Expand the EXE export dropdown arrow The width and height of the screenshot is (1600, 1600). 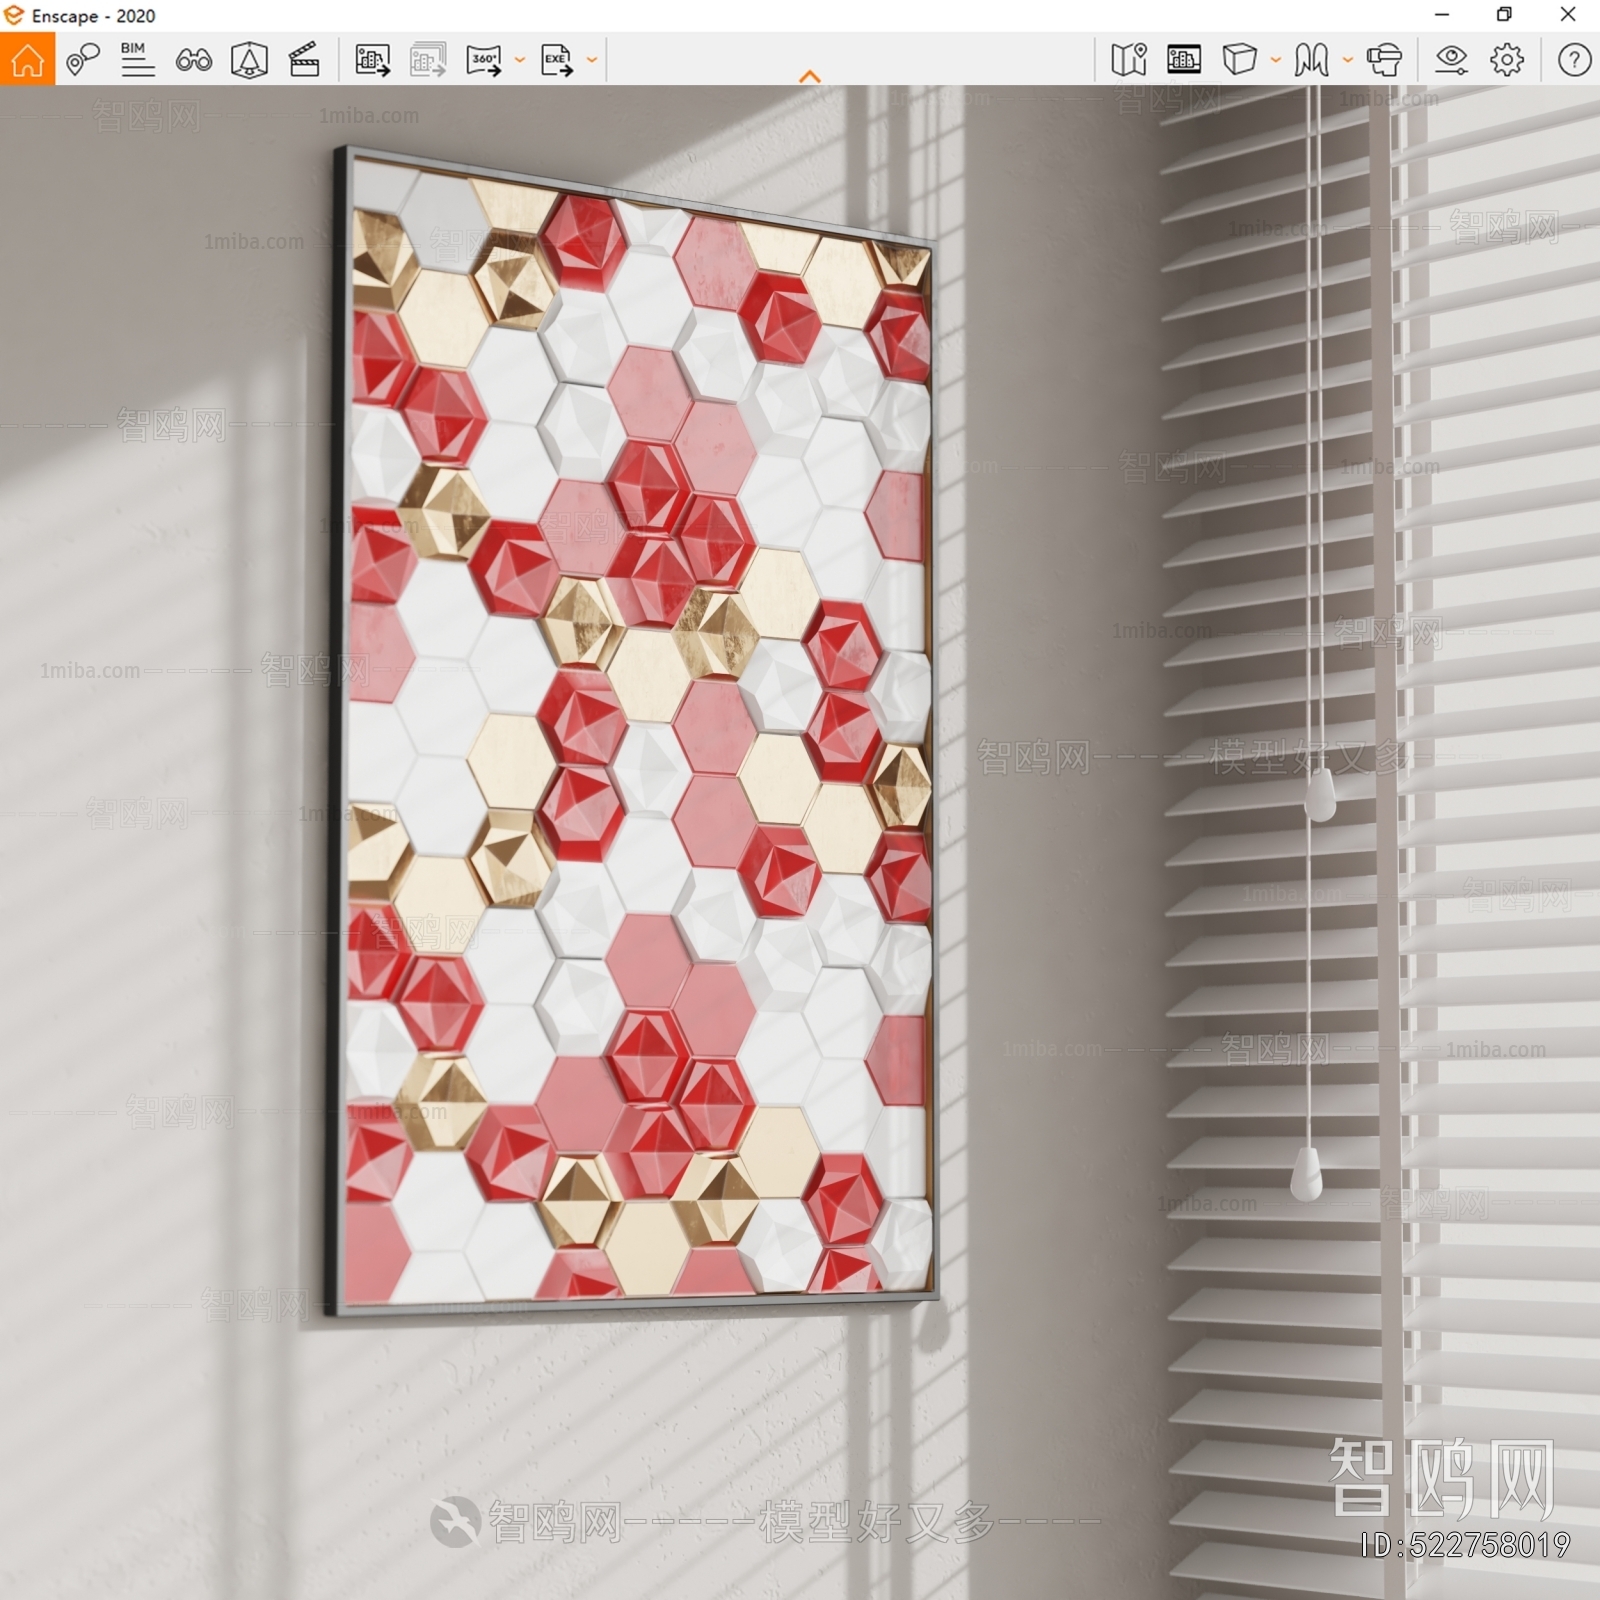pos(592,60)
